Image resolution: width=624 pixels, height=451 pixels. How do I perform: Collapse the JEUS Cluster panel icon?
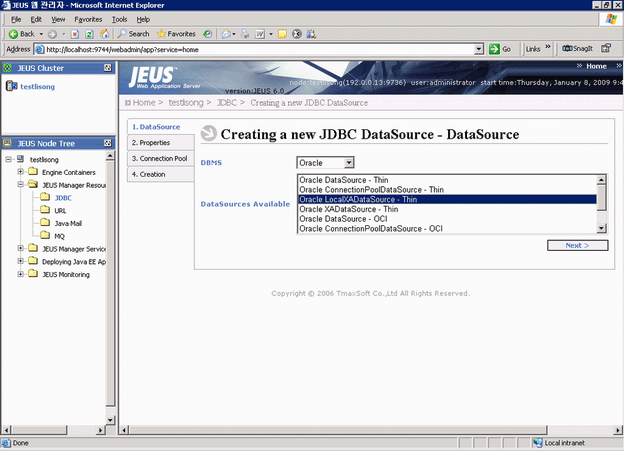[108, 68]
